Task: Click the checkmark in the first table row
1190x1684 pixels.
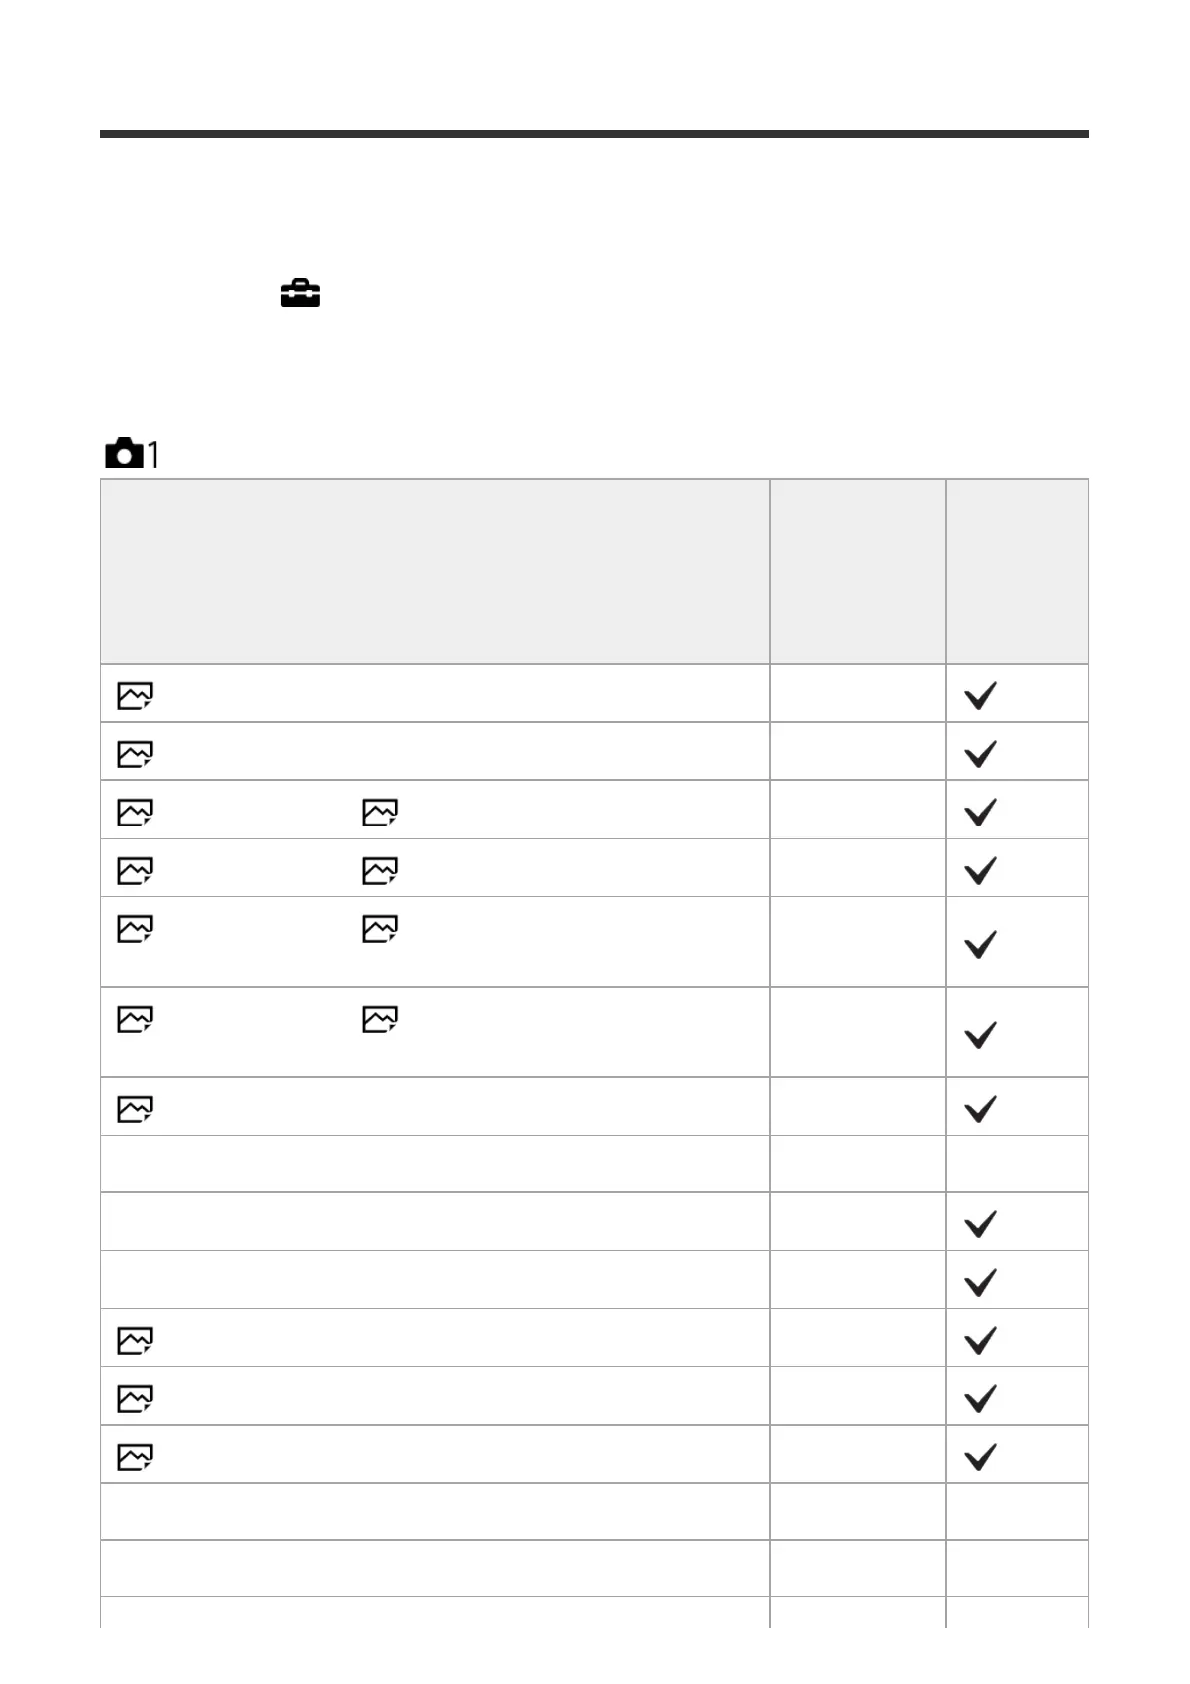Action: point(980,695)
